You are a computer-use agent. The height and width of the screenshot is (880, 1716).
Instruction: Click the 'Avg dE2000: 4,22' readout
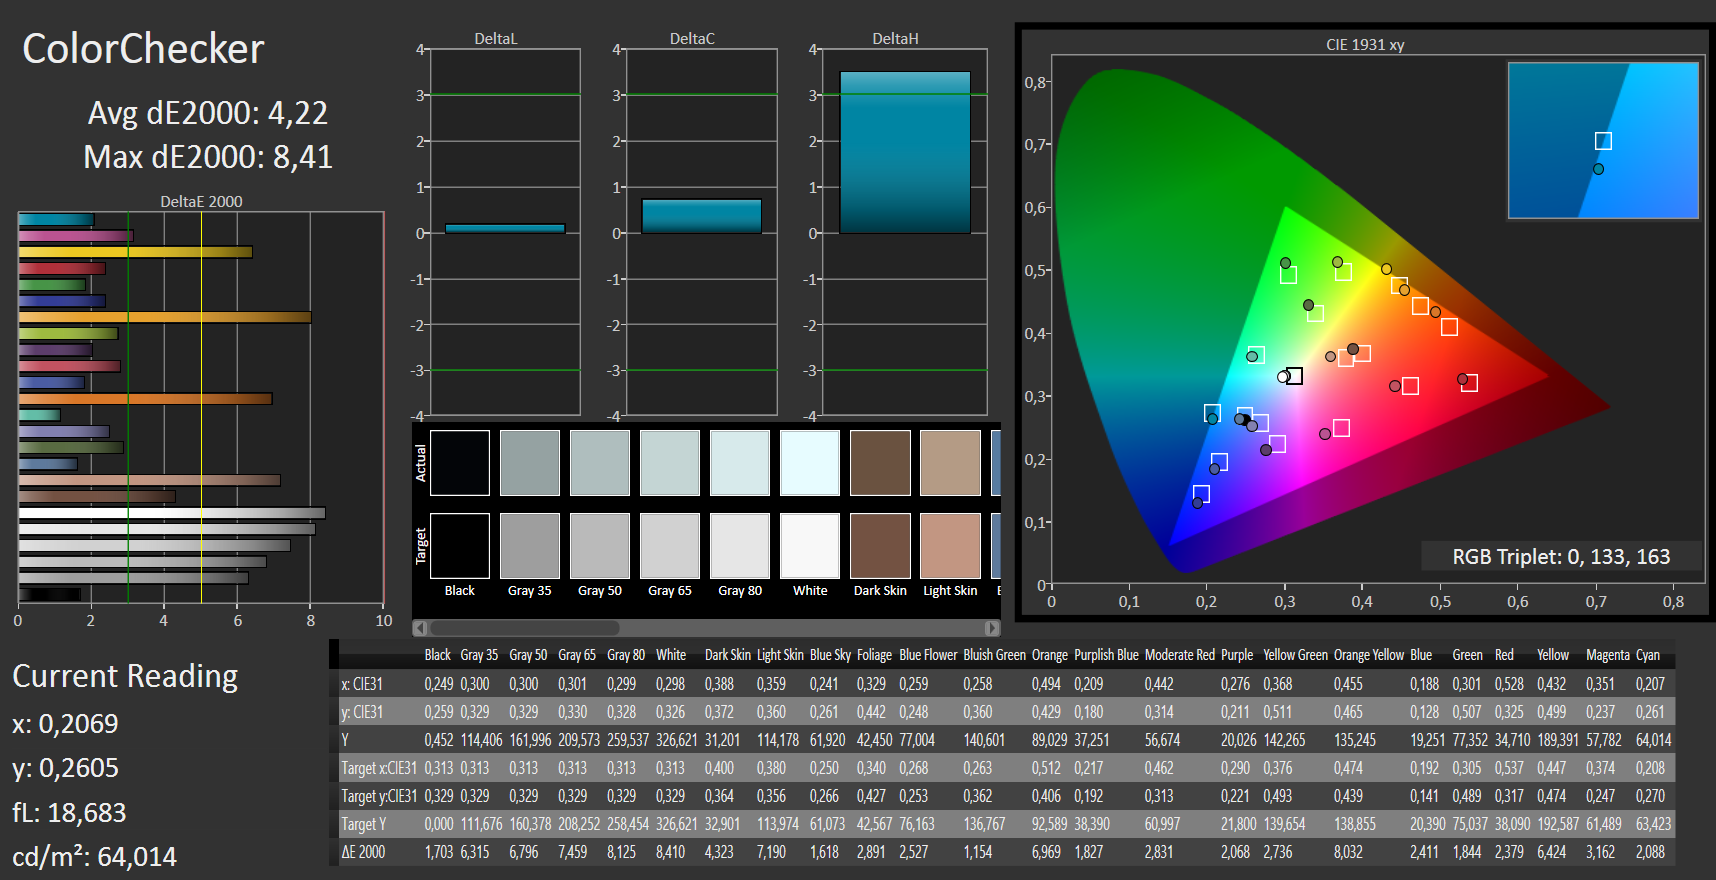coord(208,113)
